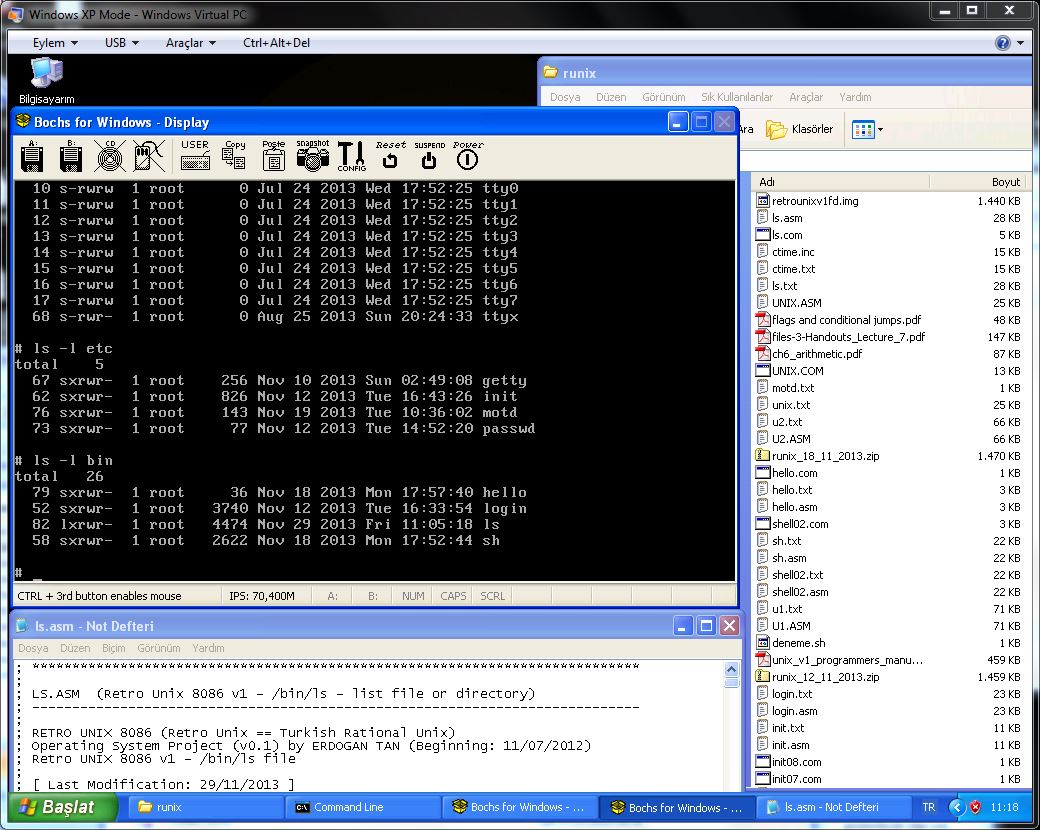Toggle the mouse capture icon in Bochs
This screenshot has height=830, width=1040.
coord(149,157)
